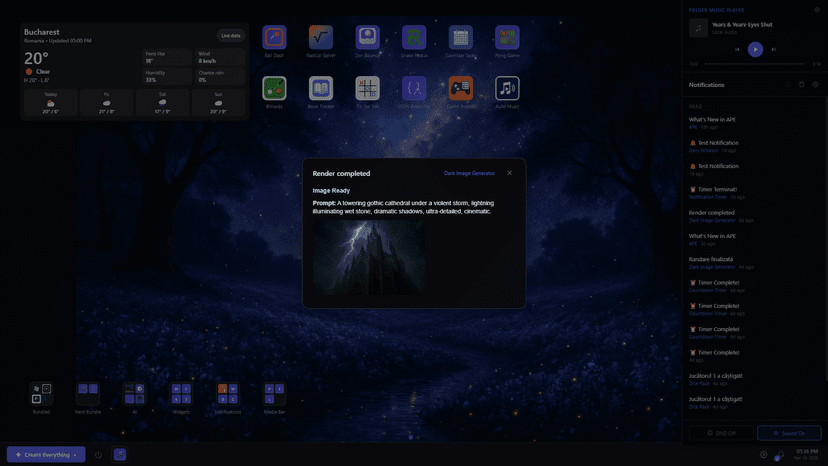Open music player settings gear
Image resolution: width=828 pixels, height=466 pixels.
(817, 10)
